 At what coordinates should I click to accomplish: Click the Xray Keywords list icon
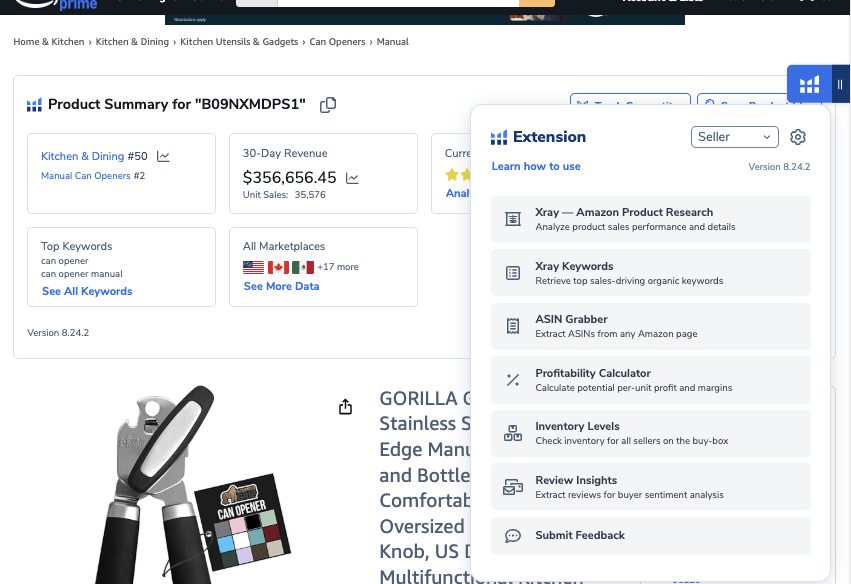click(x=513, y=273)
